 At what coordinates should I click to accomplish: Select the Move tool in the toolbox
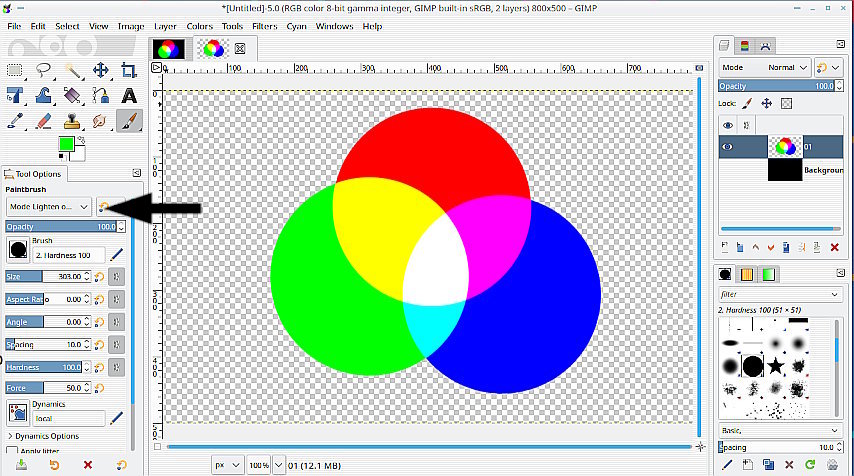100,70
